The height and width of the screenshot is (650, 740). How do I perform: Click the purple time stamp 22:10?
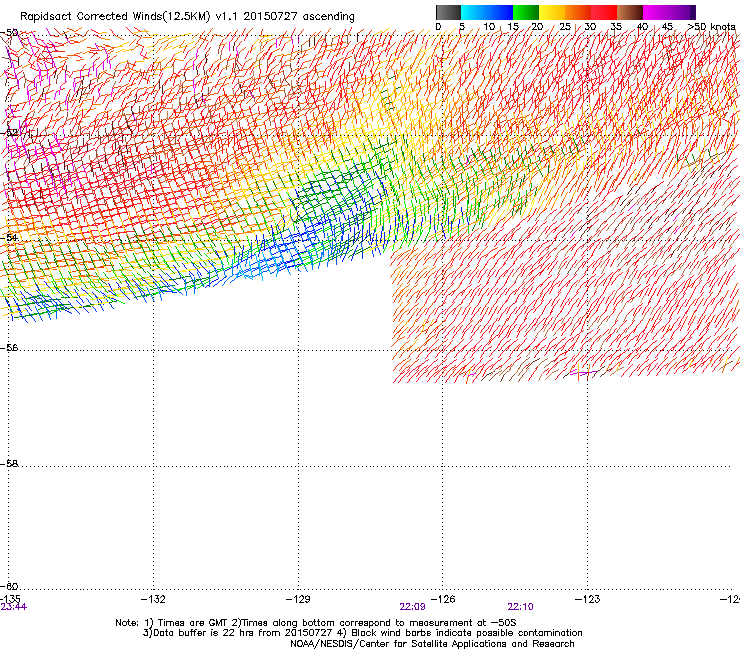[x=521, y=607]
